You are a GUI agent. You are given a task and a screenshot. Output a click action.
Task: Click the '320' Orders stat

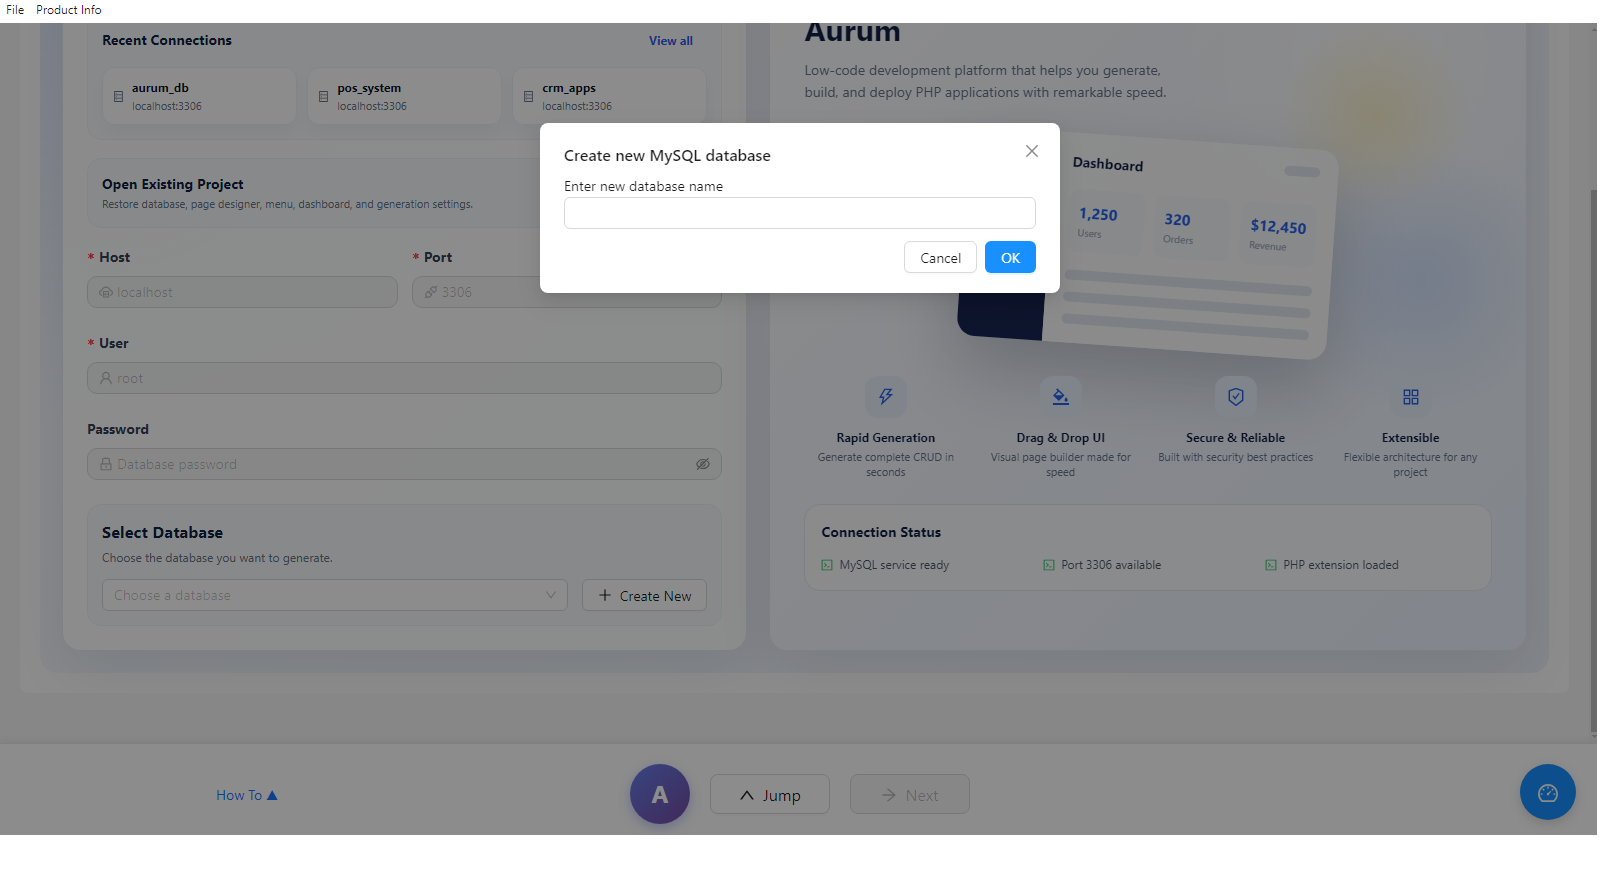point(1178,227)
